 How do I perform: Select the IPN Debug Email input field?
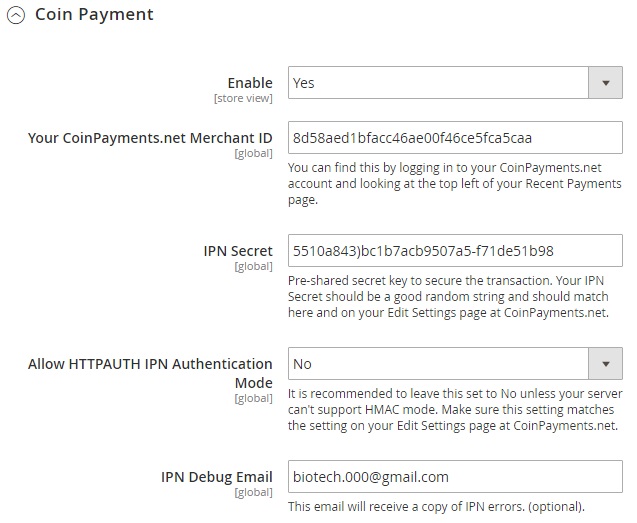point(455,477)
